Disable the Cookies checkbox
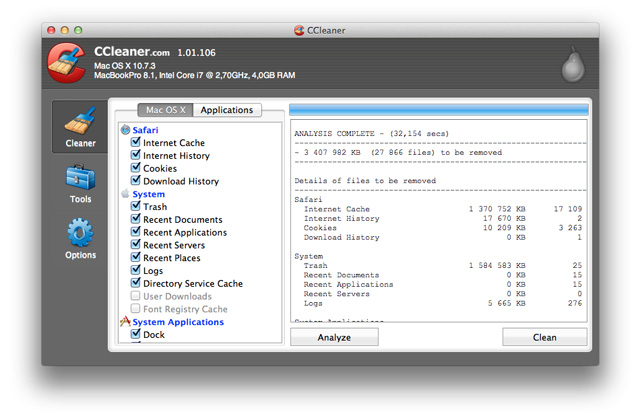640x420 pixels. (x=136, y=169)
